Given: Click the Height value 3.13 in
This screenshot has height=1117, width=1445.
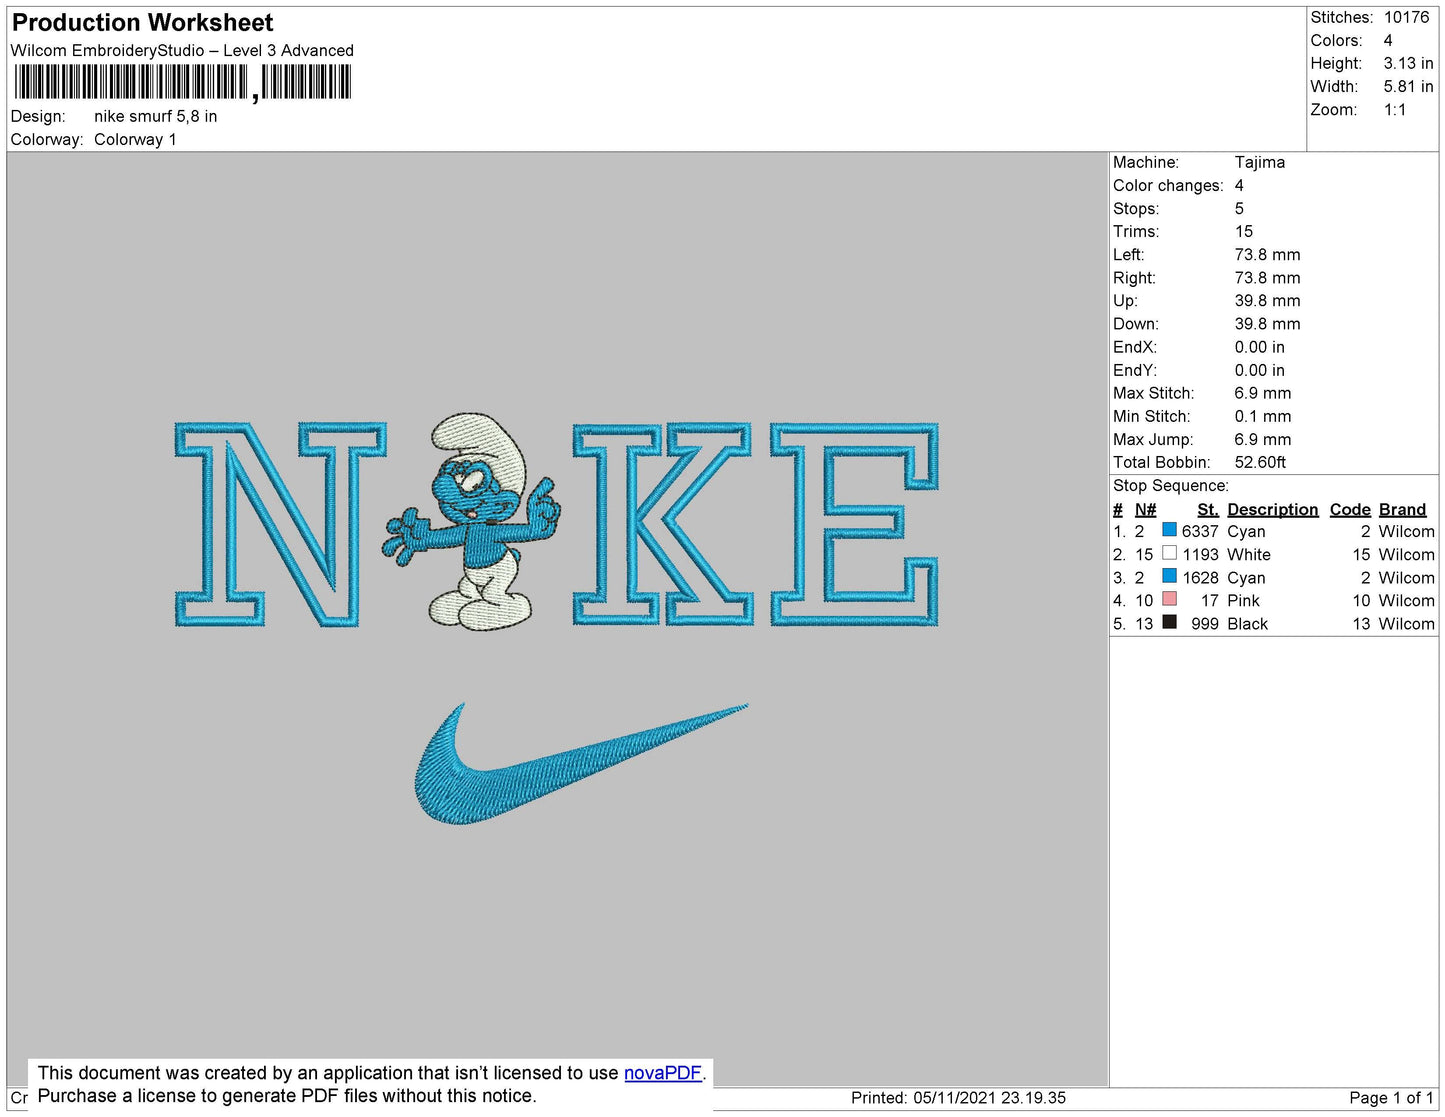Looking at the screenshot, I should tap(1408, 63).
